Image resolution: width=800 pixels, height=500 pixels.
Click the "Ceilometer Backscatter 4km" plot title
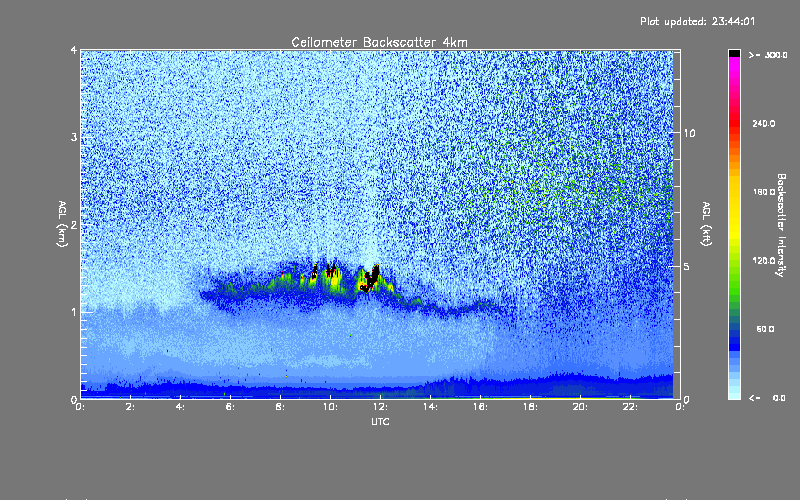(379, 42)
